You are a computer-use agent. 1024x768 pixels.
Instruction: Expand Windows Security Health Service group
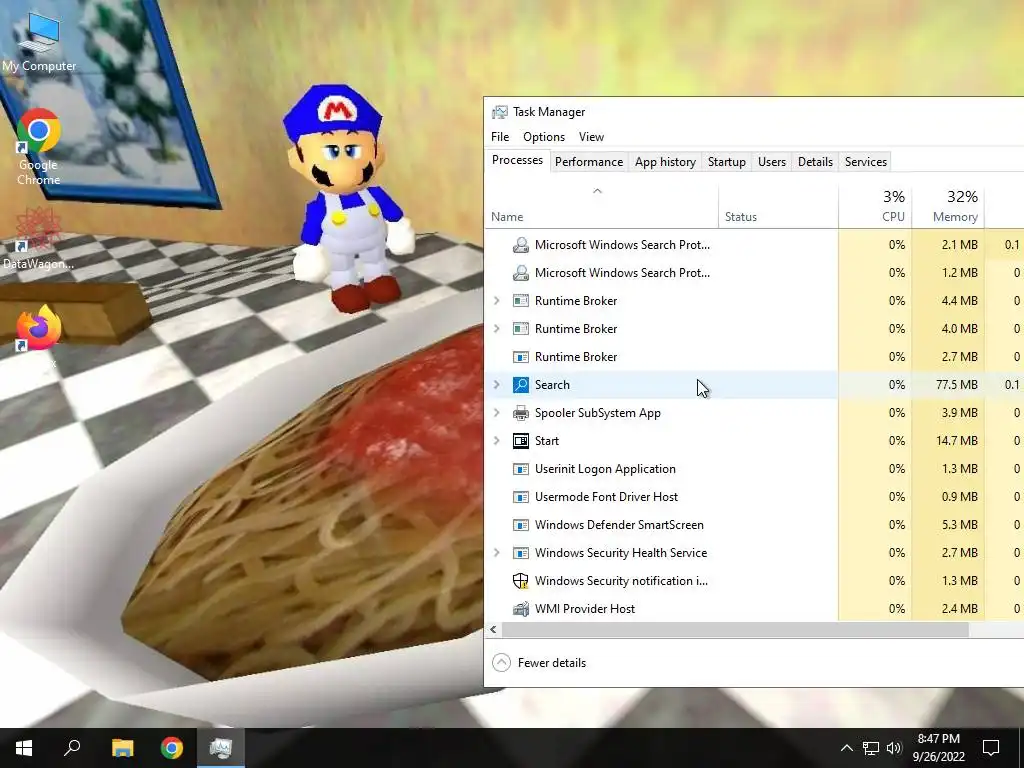(496, 553)
